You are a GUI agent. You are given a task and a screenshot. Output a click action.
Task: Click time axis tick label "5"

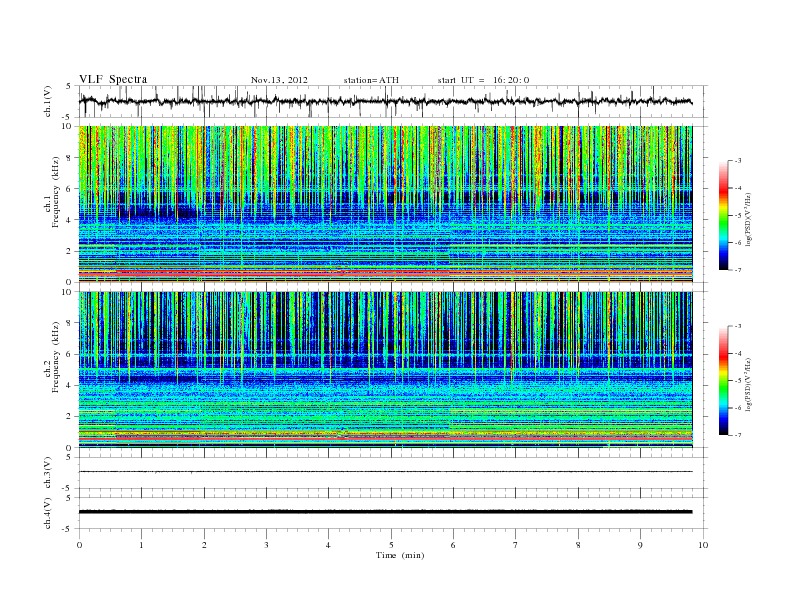click(x=391, y=545)
